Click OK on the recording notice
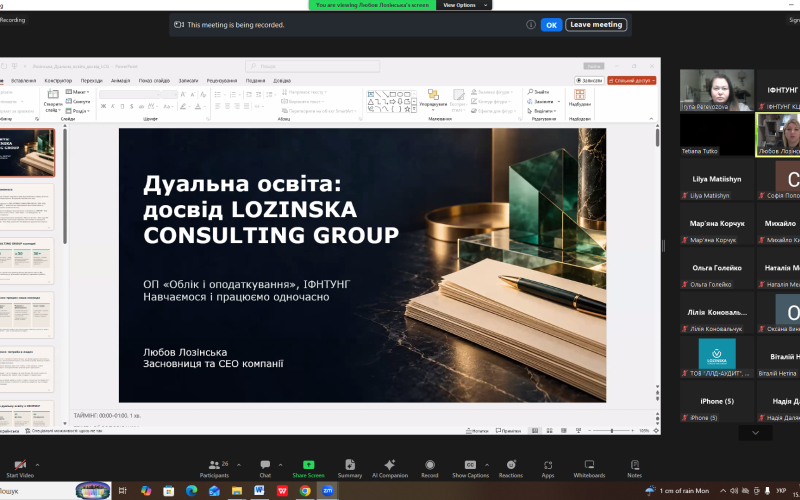 click(x=552, y=24)
